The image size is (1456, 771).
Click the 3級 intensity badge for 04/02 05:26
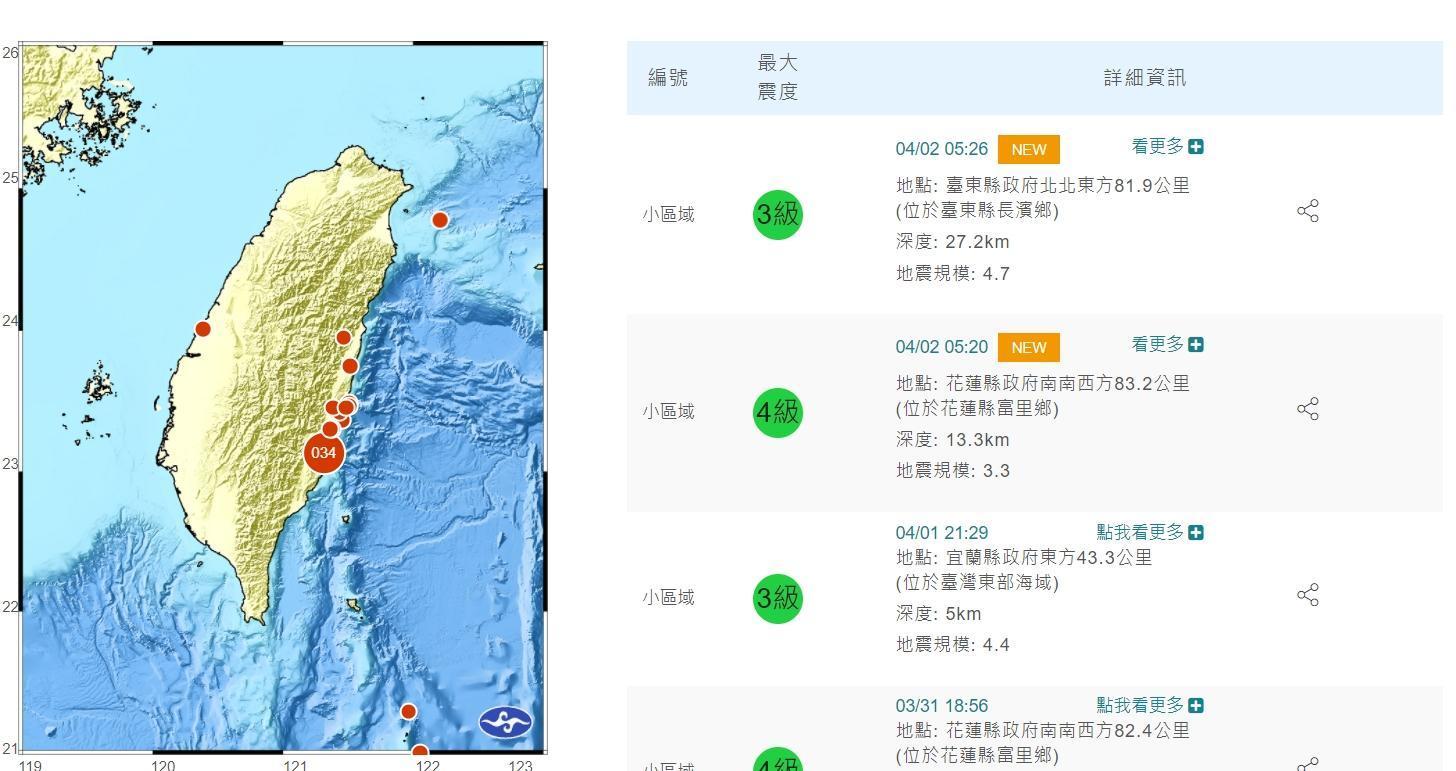point(778,214)
